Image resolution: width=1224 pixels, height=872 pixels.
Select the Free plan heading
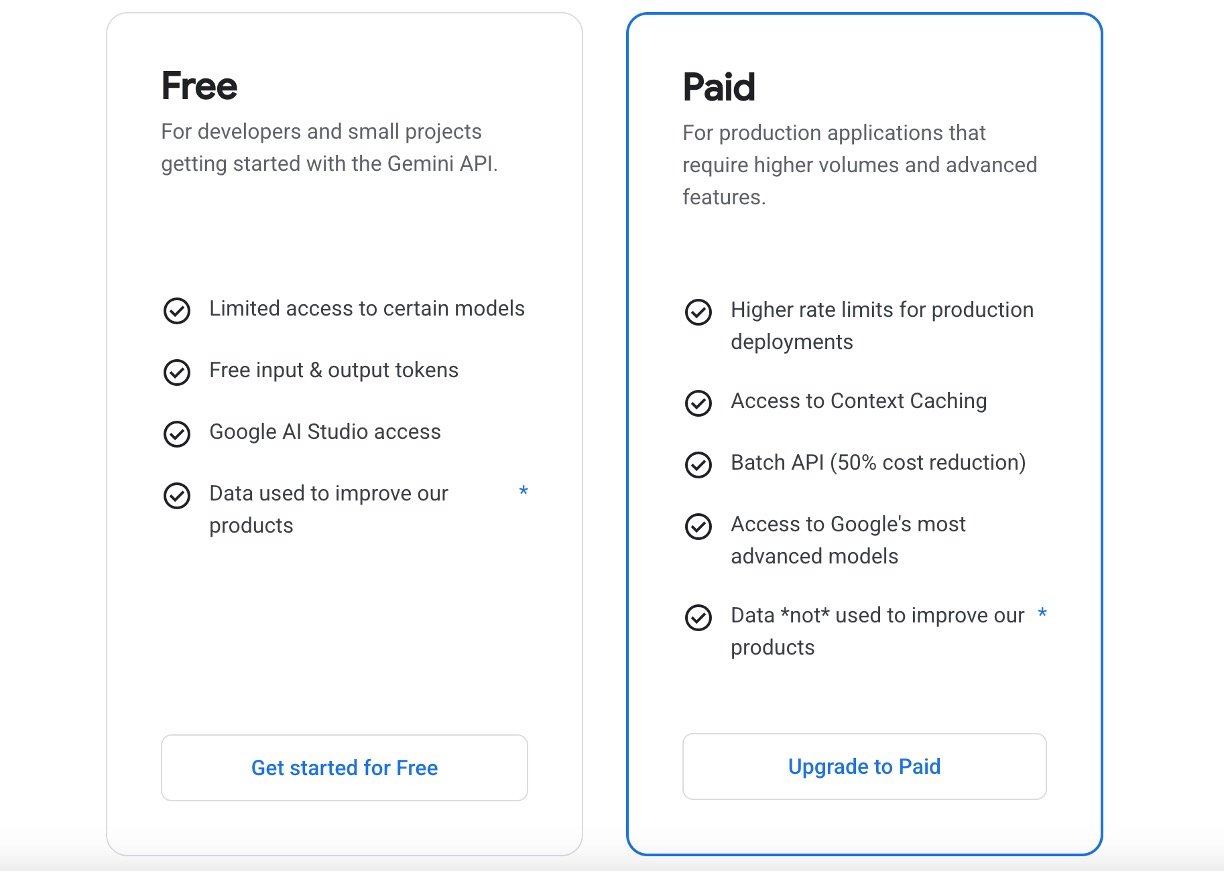coord(199,86)
